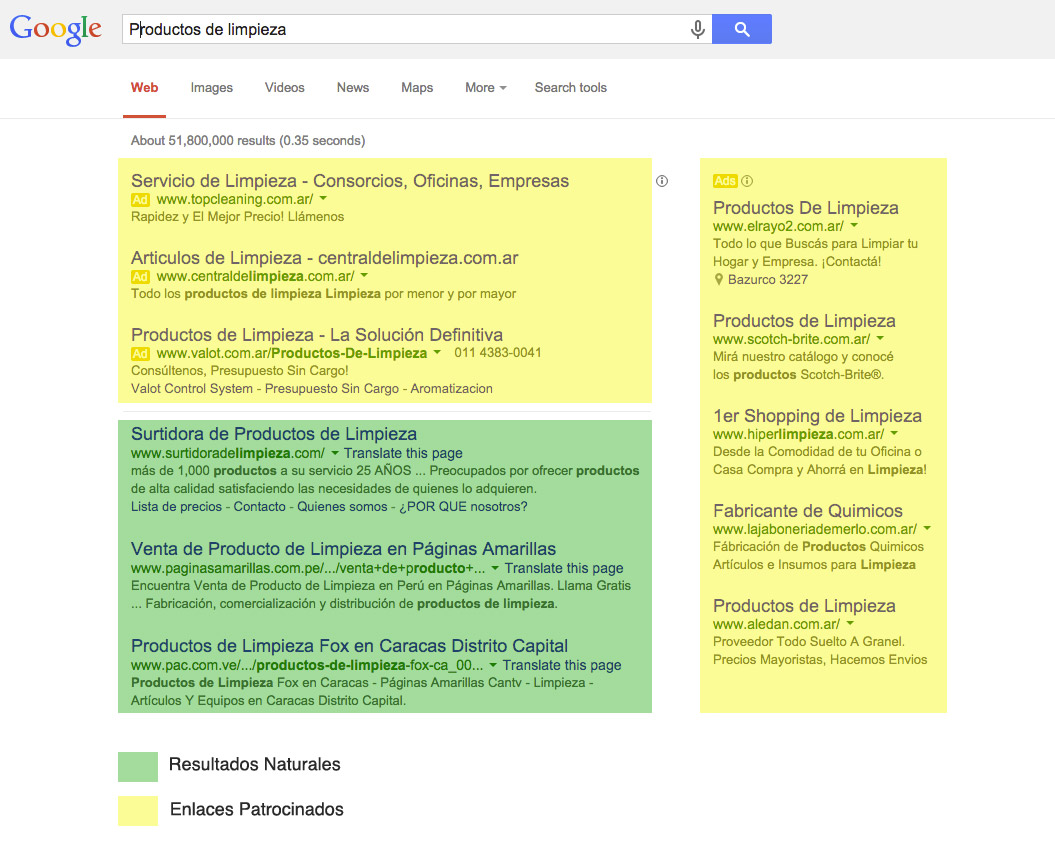Expand arrow next to paginasamarillas.com.pe URL
The height and width of the screenshot is (857, 1055).
click(495, 568)
